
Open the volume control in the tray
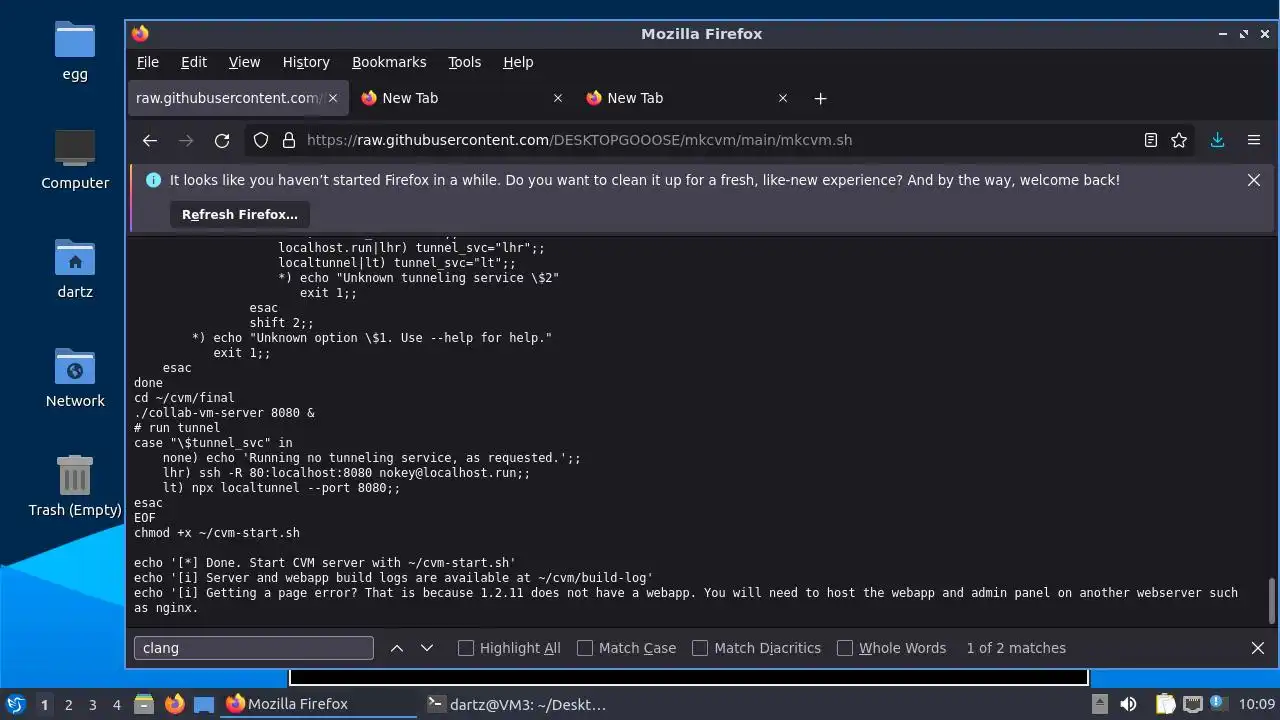(x=1128, y=704)
